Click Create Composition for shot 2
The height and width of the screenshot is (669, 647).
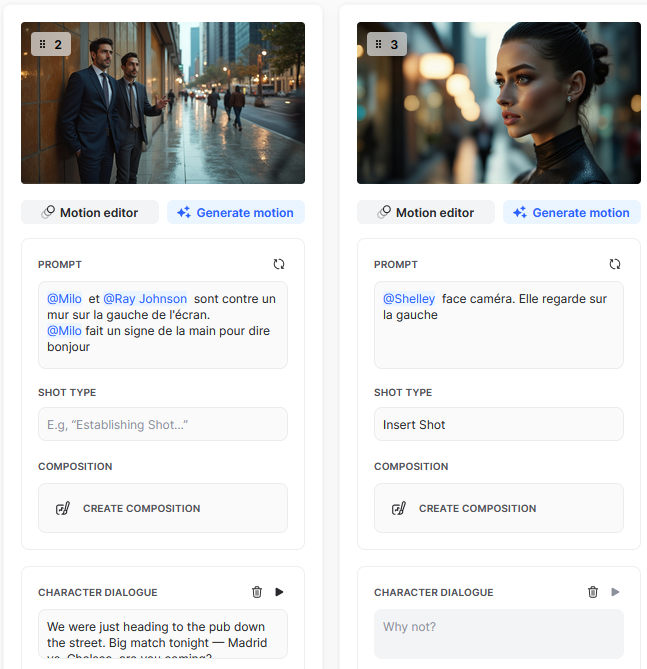tap(163, 508)
